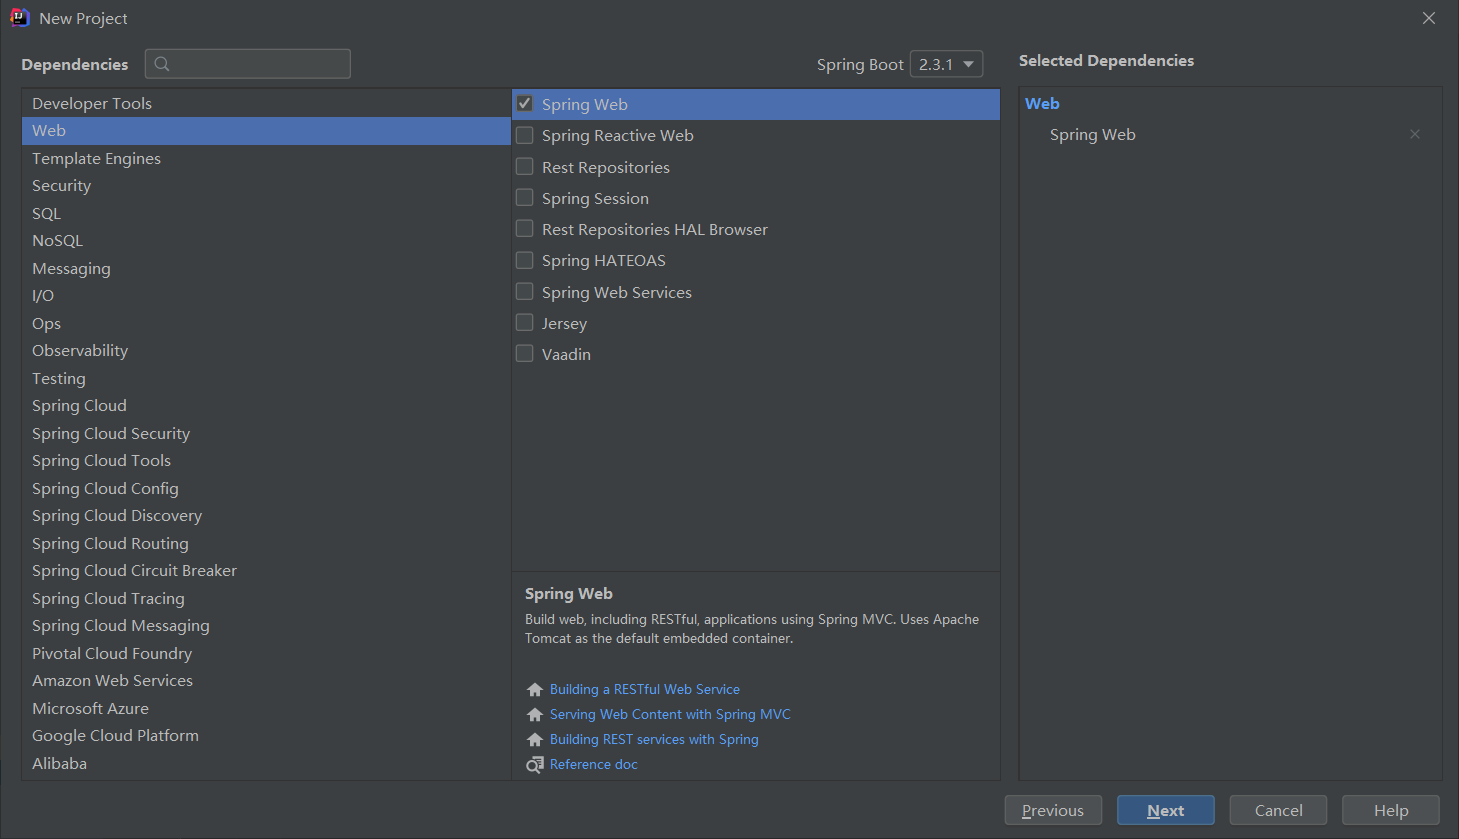1459x839 pixels.
Task: Choose Google Cloud Platform category
Action: tap(266, 736)
